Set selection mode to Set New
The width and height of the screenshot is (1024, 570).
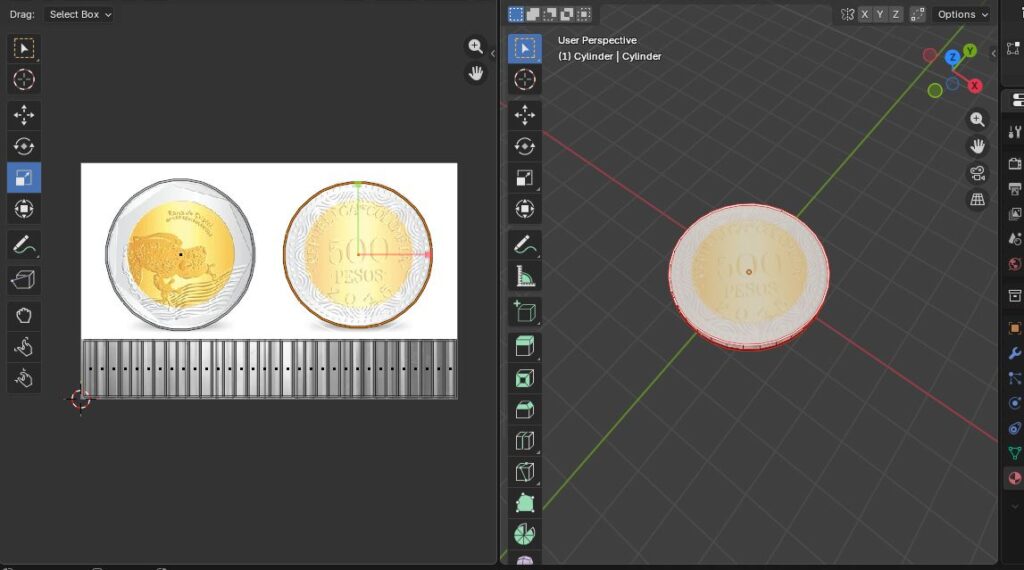(516, 14)
